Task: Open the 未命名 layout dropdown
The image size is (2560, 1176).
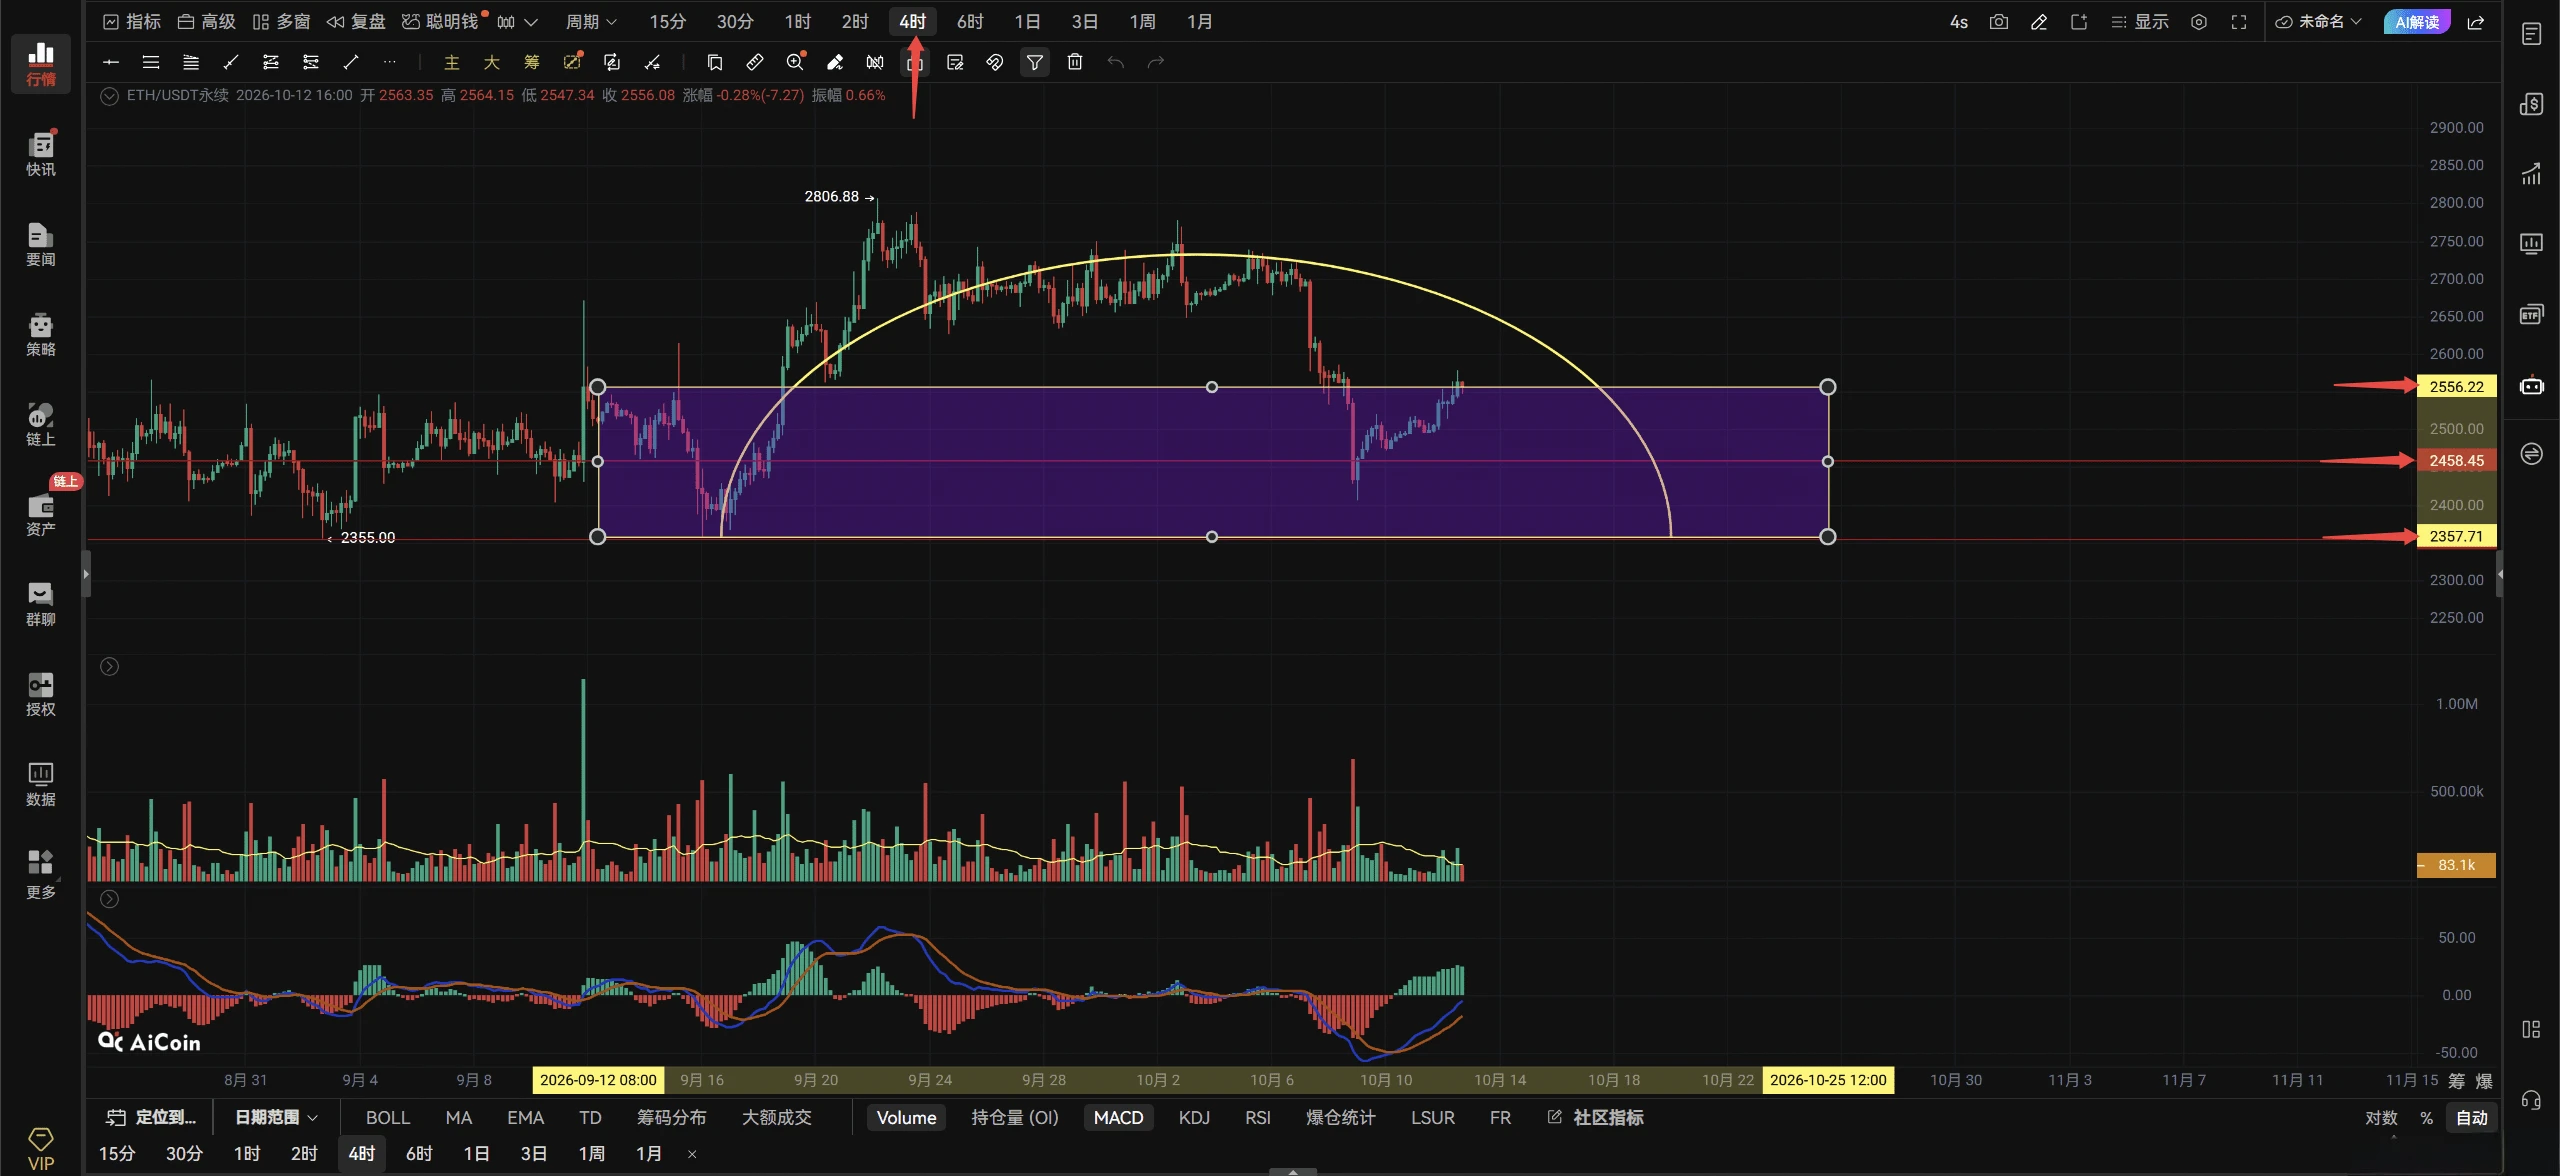Action: [2318, 22]
